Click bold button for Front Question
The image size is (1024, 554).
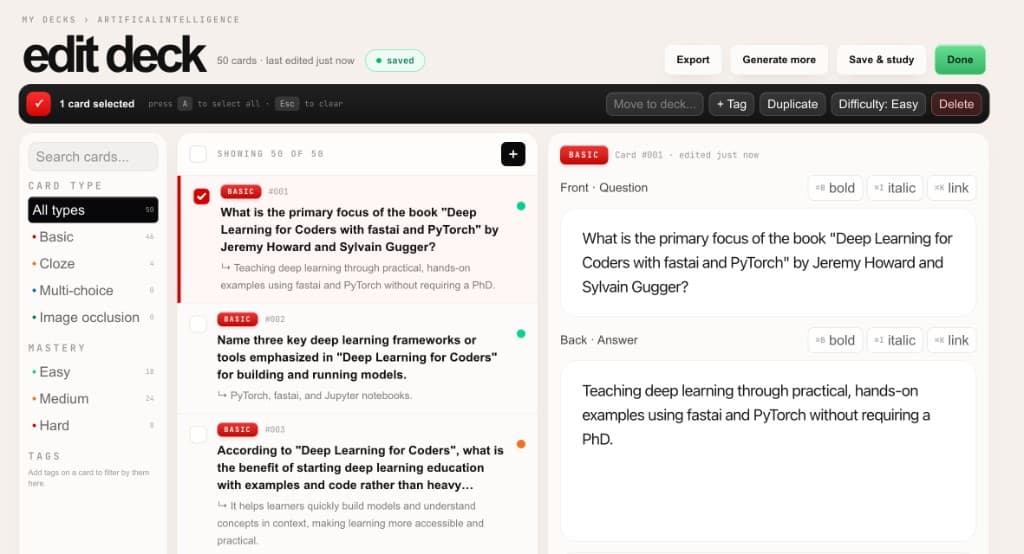point(835,188)
